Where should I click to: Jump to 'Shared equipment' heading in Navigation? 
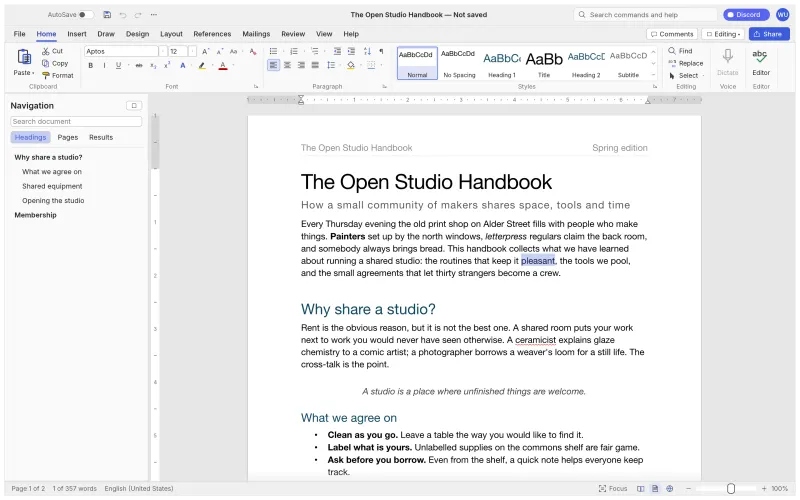point(52,186)
